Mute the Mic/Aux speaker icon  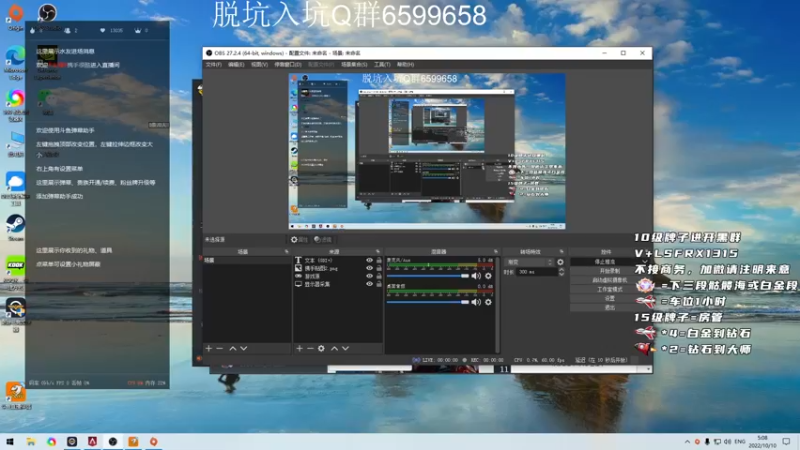tap(476, 276)
